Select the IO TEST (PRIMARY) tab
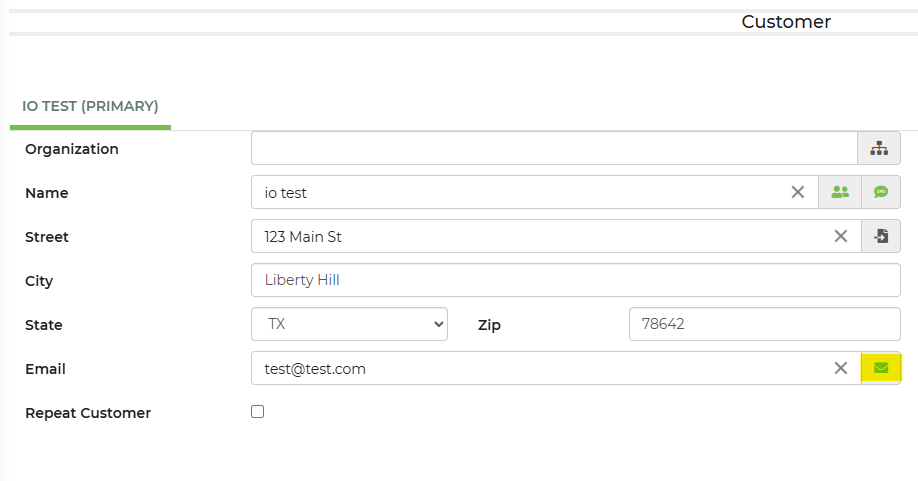This screenshot has height=481, width=918. click(90, 106)
